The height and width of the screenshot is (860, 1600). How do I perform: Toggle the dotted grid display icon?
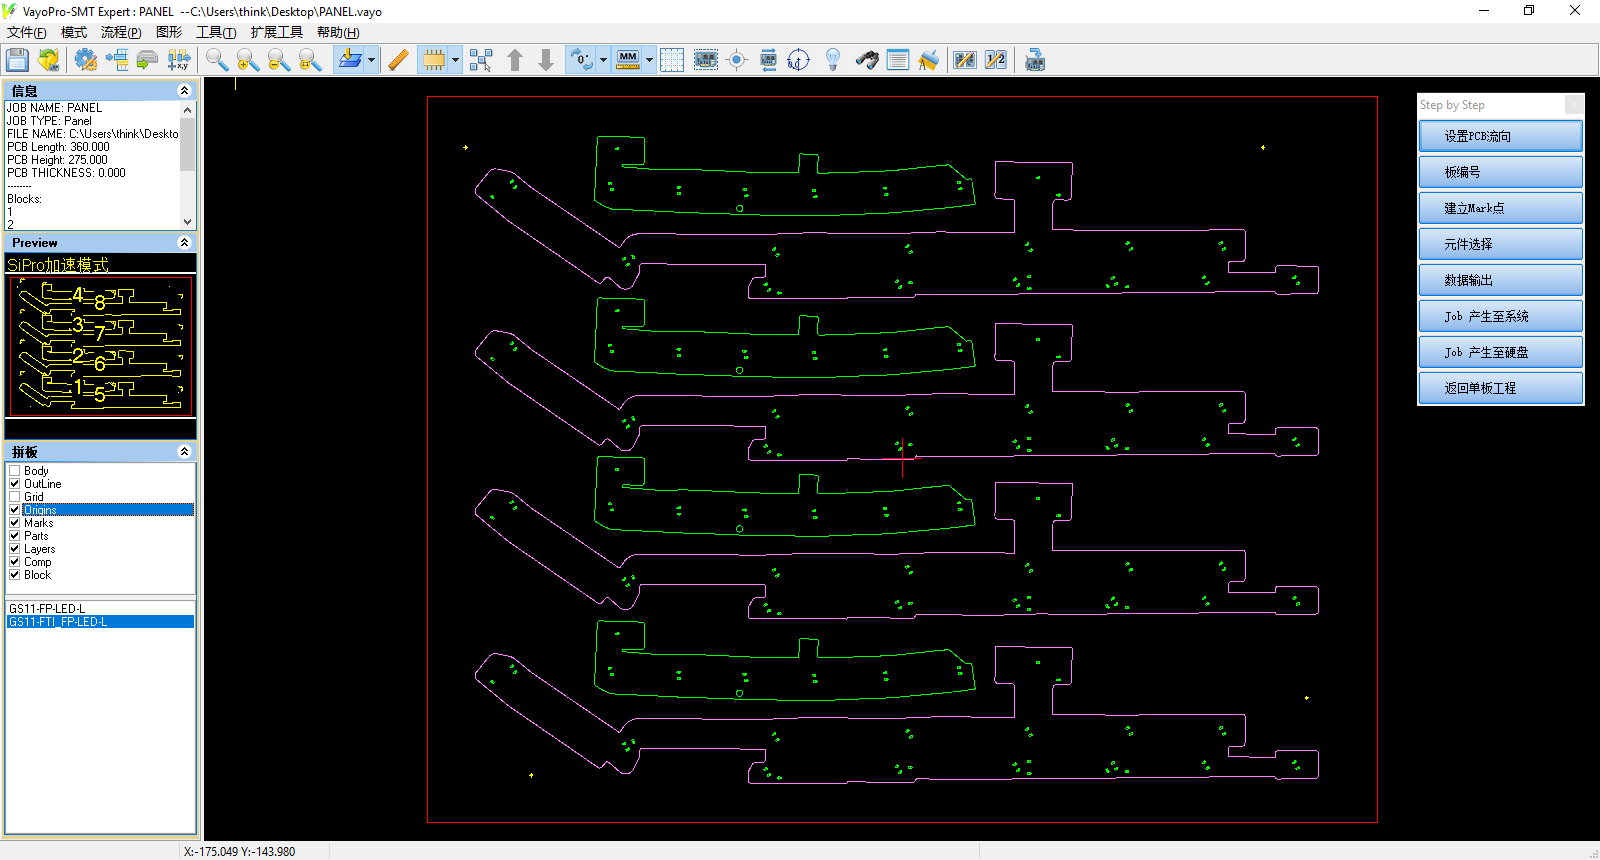(672, 60)
